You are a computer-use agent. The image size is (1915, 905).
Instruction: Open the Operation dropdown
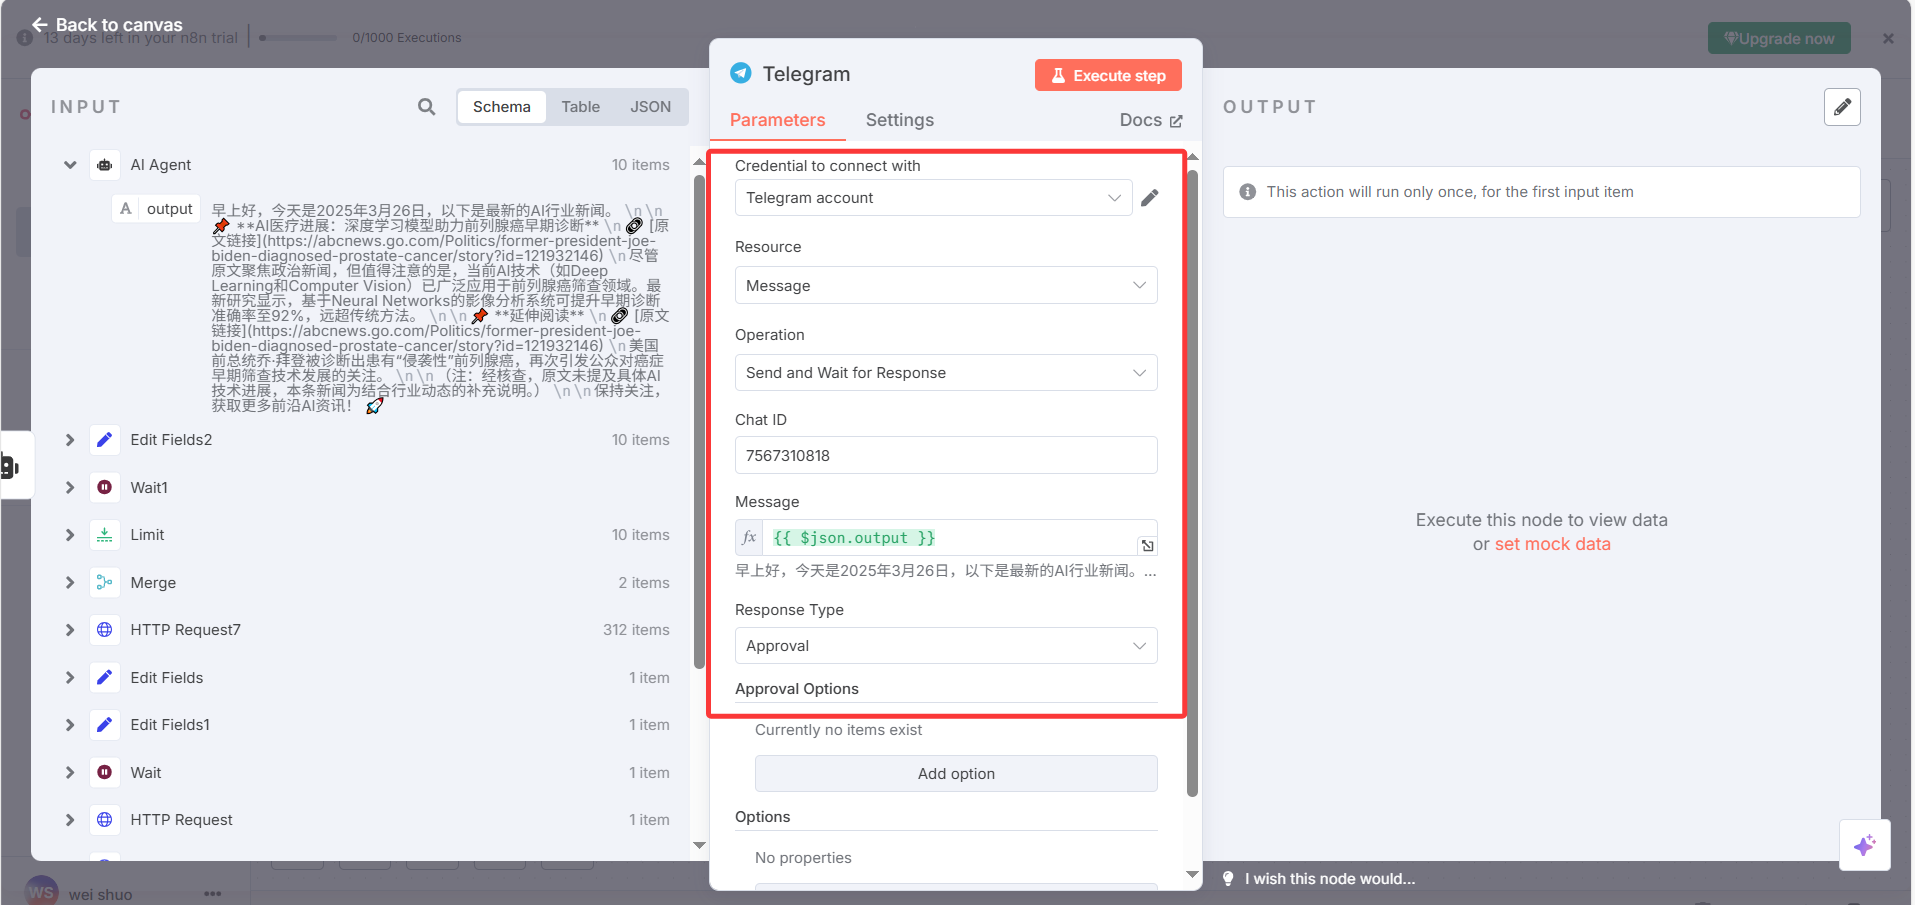[x=946, y=373]
